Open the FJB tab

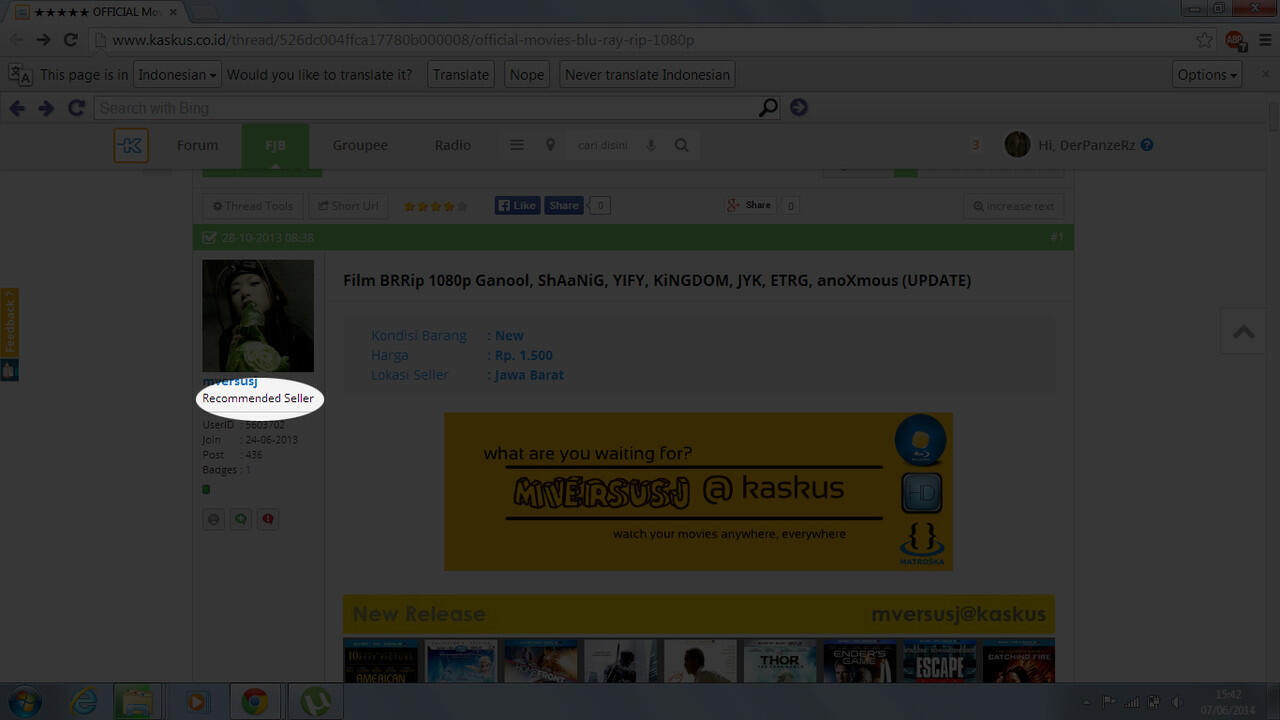click(x=275, y=145)
